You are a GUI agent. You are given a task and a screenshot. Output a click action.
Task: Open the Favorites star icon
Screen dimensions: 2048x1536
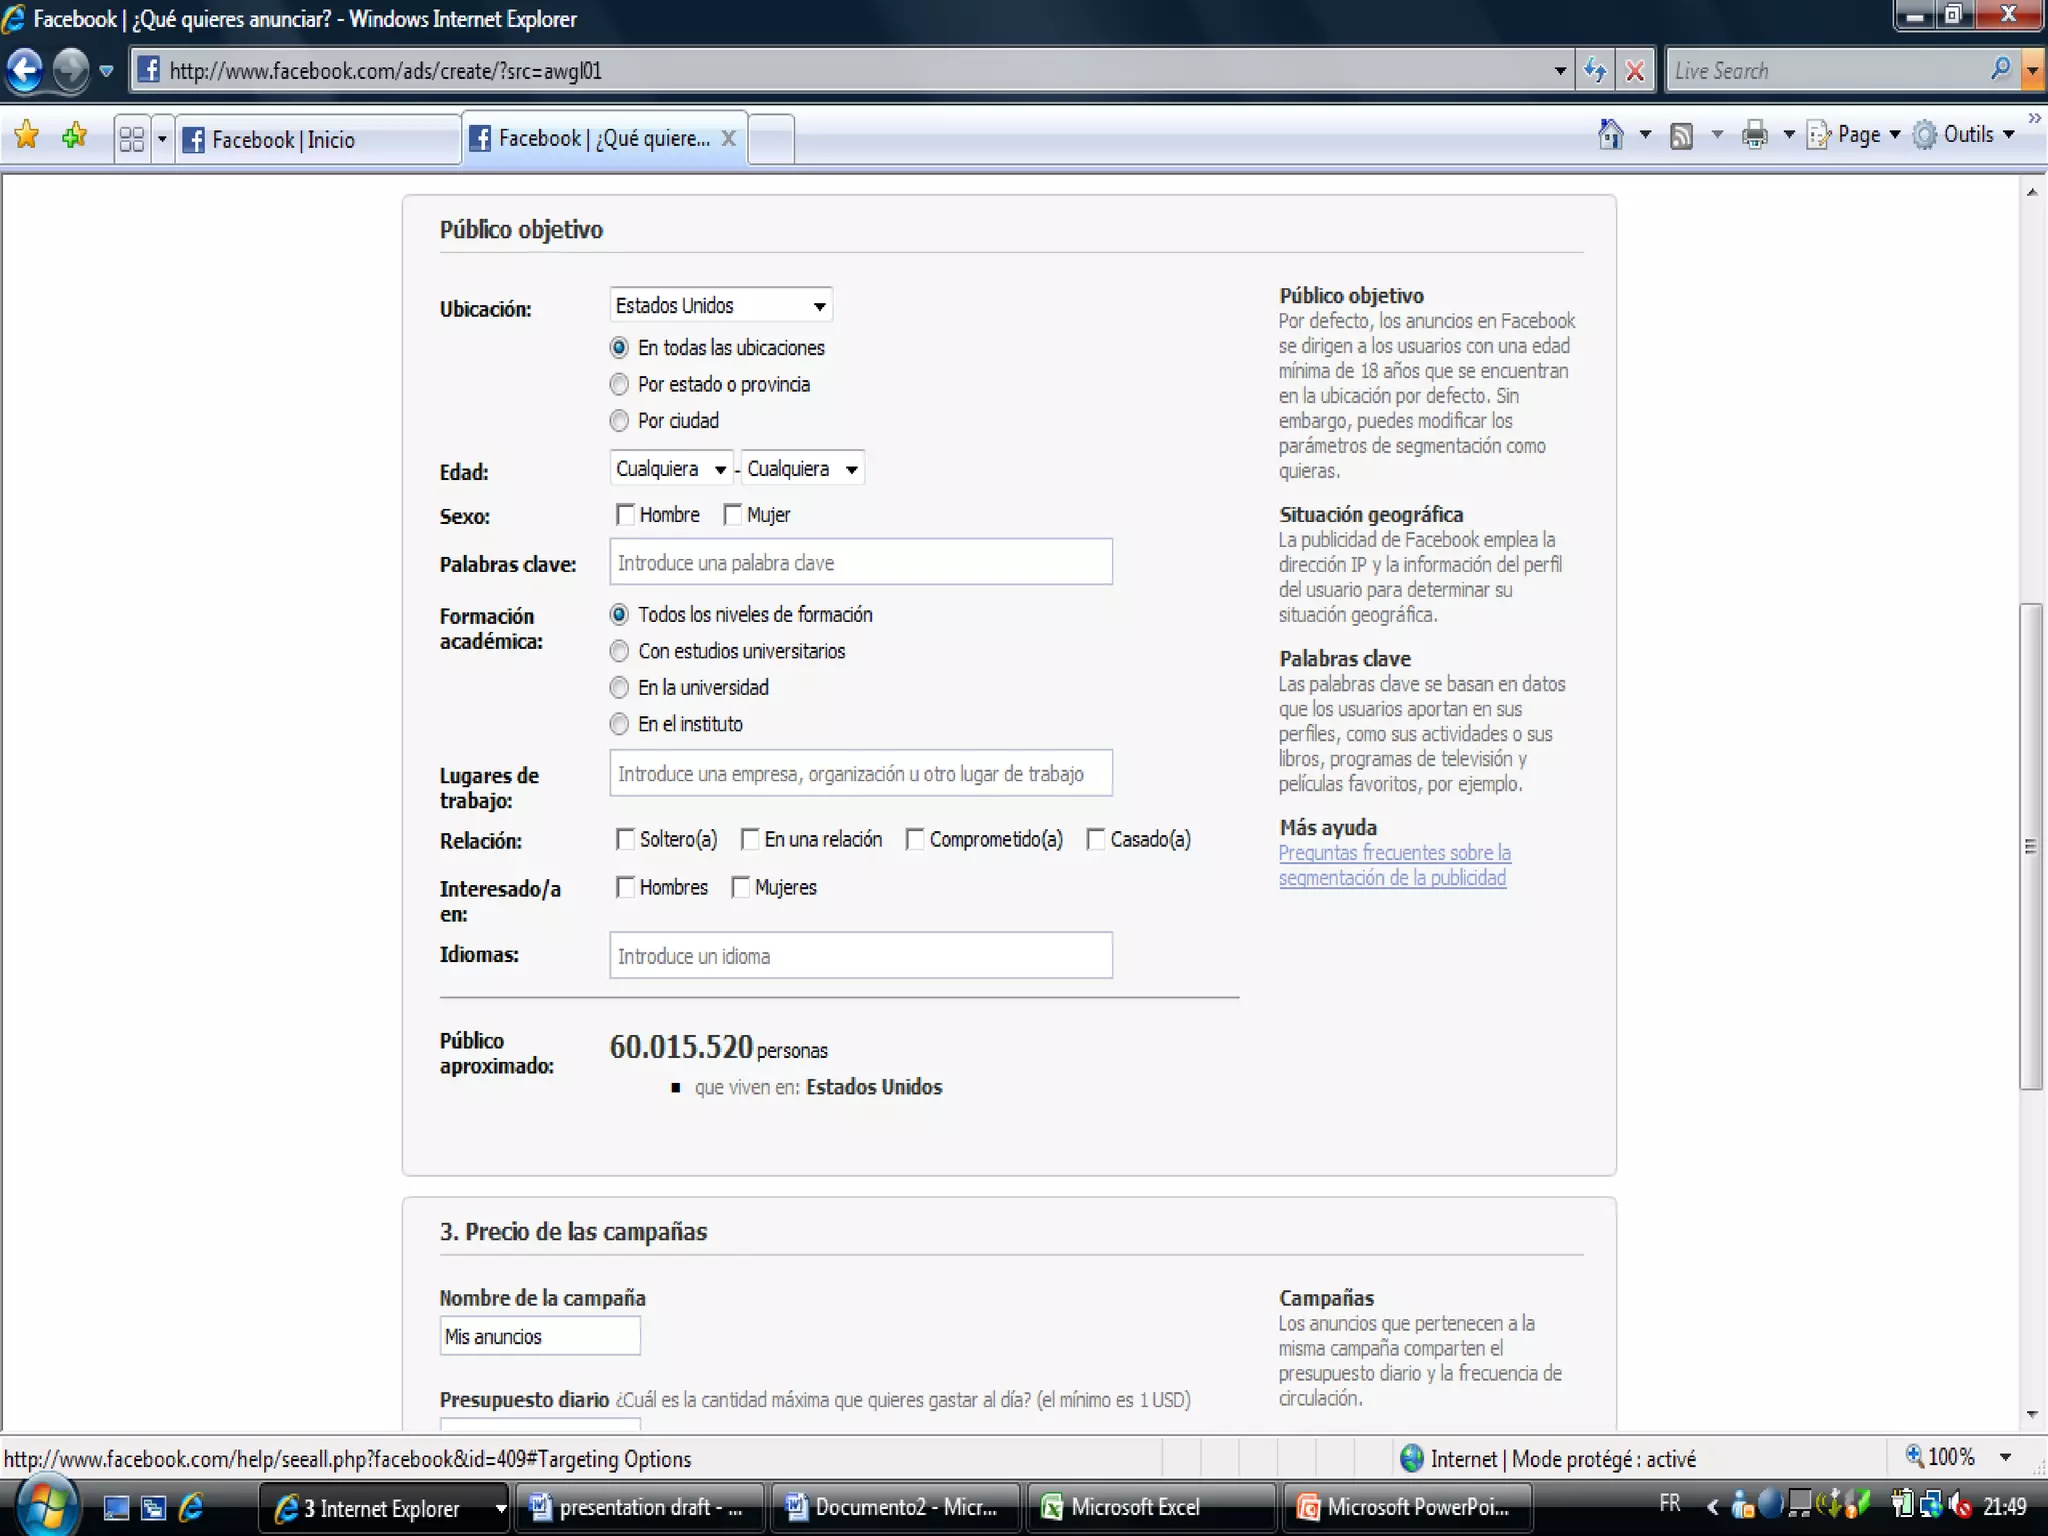[x=27, y=135]
